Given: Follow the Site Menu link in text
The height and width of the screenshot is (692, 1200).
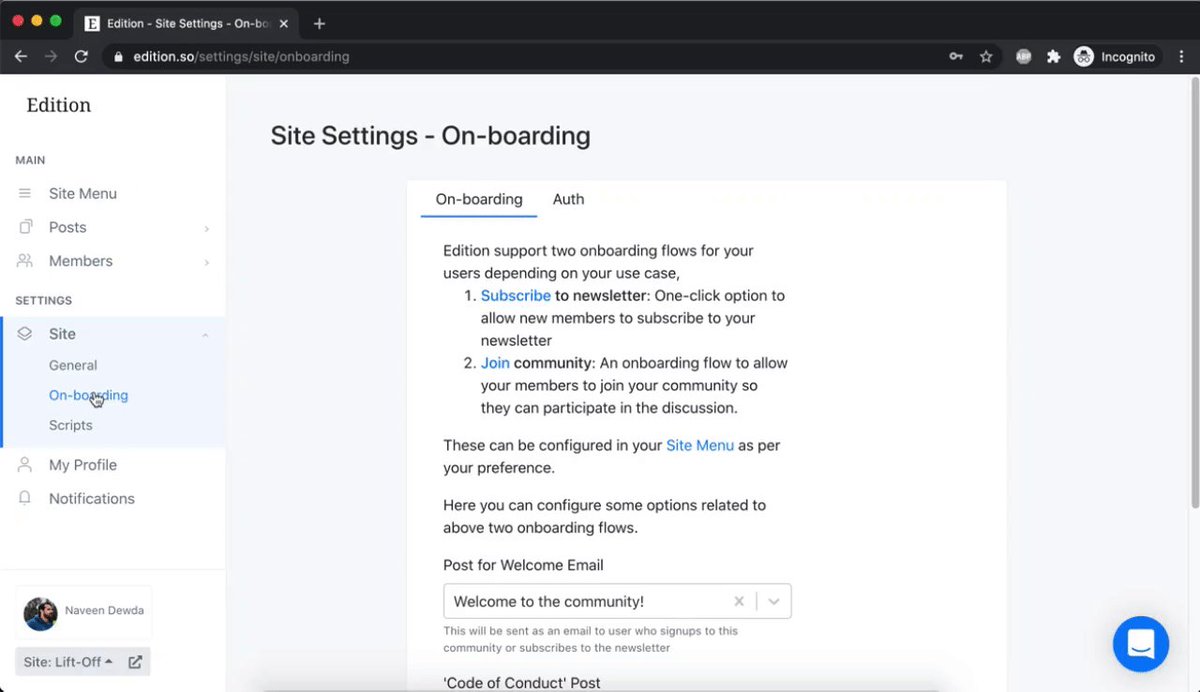Looking at the screenshot, I should coord(700,445).
